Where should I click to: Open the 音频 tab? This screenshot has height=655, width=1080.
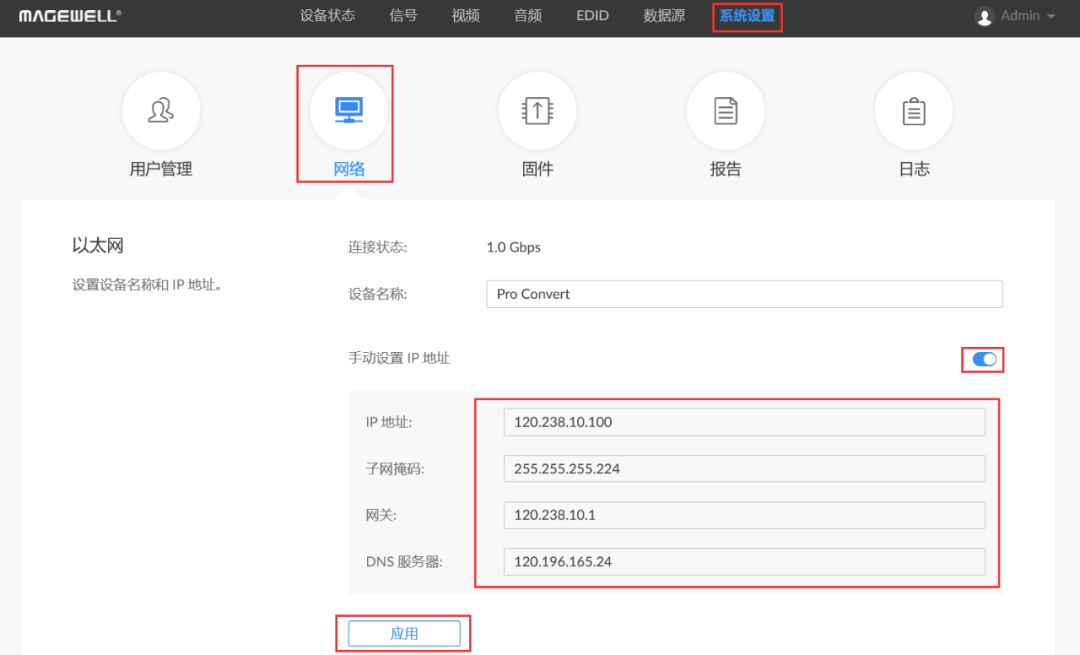pyautogui.click(x=528, y=16)
